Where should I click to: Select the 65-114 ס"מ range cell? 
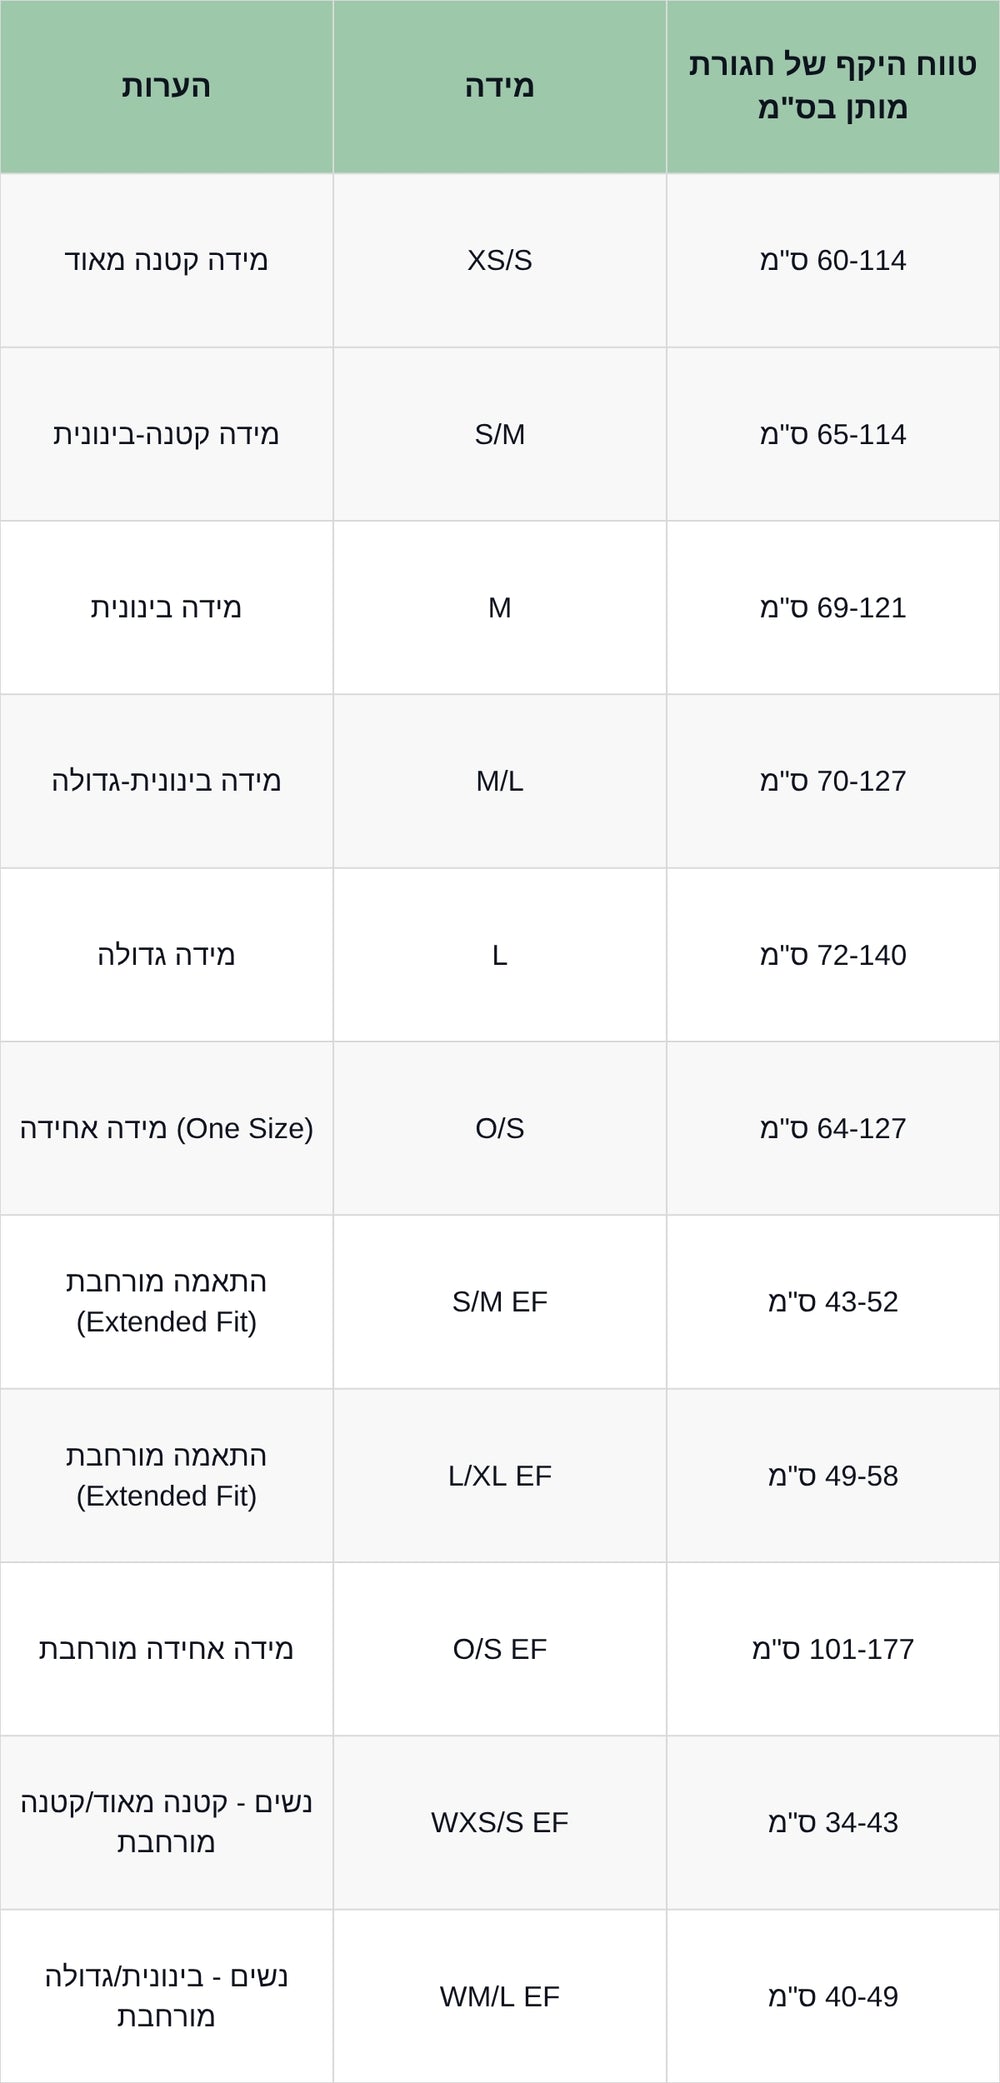(832, 434)
